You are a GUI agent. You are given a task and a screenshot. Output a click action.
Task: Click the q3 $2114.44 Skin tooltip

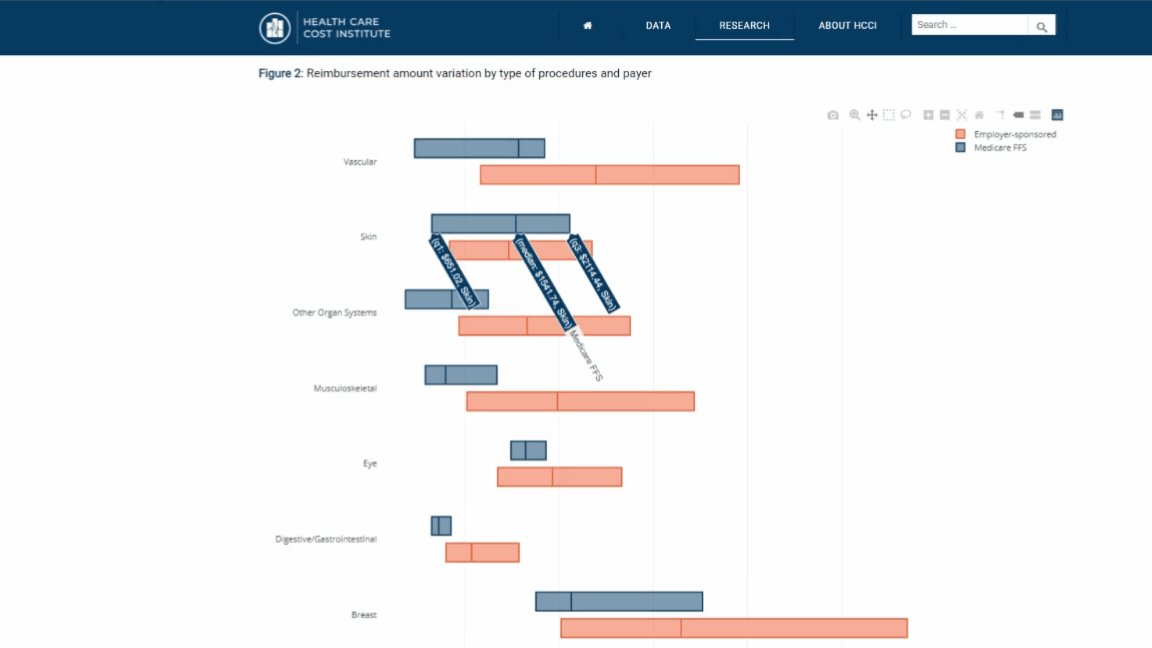[593, 273]
